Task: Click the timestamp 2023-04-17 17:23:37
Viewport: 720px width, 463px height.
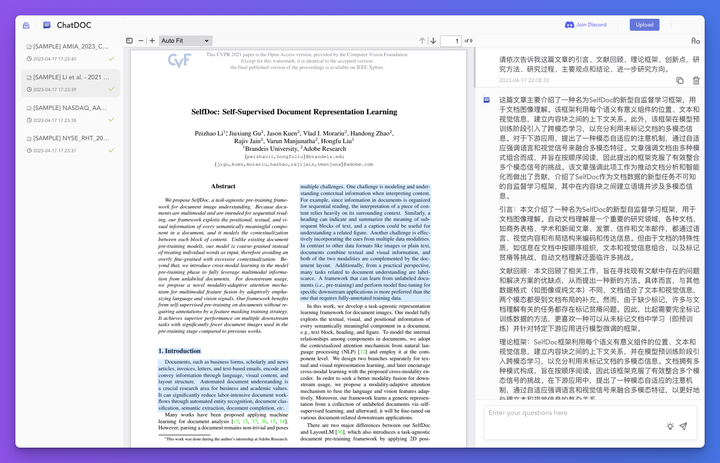Action: pos(55,151)
